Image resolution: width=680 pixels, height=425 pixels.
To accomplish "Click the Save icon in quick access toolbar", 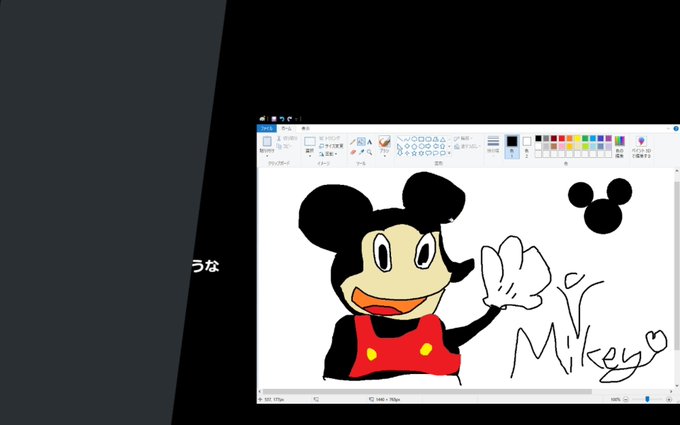I will (274, 119).
